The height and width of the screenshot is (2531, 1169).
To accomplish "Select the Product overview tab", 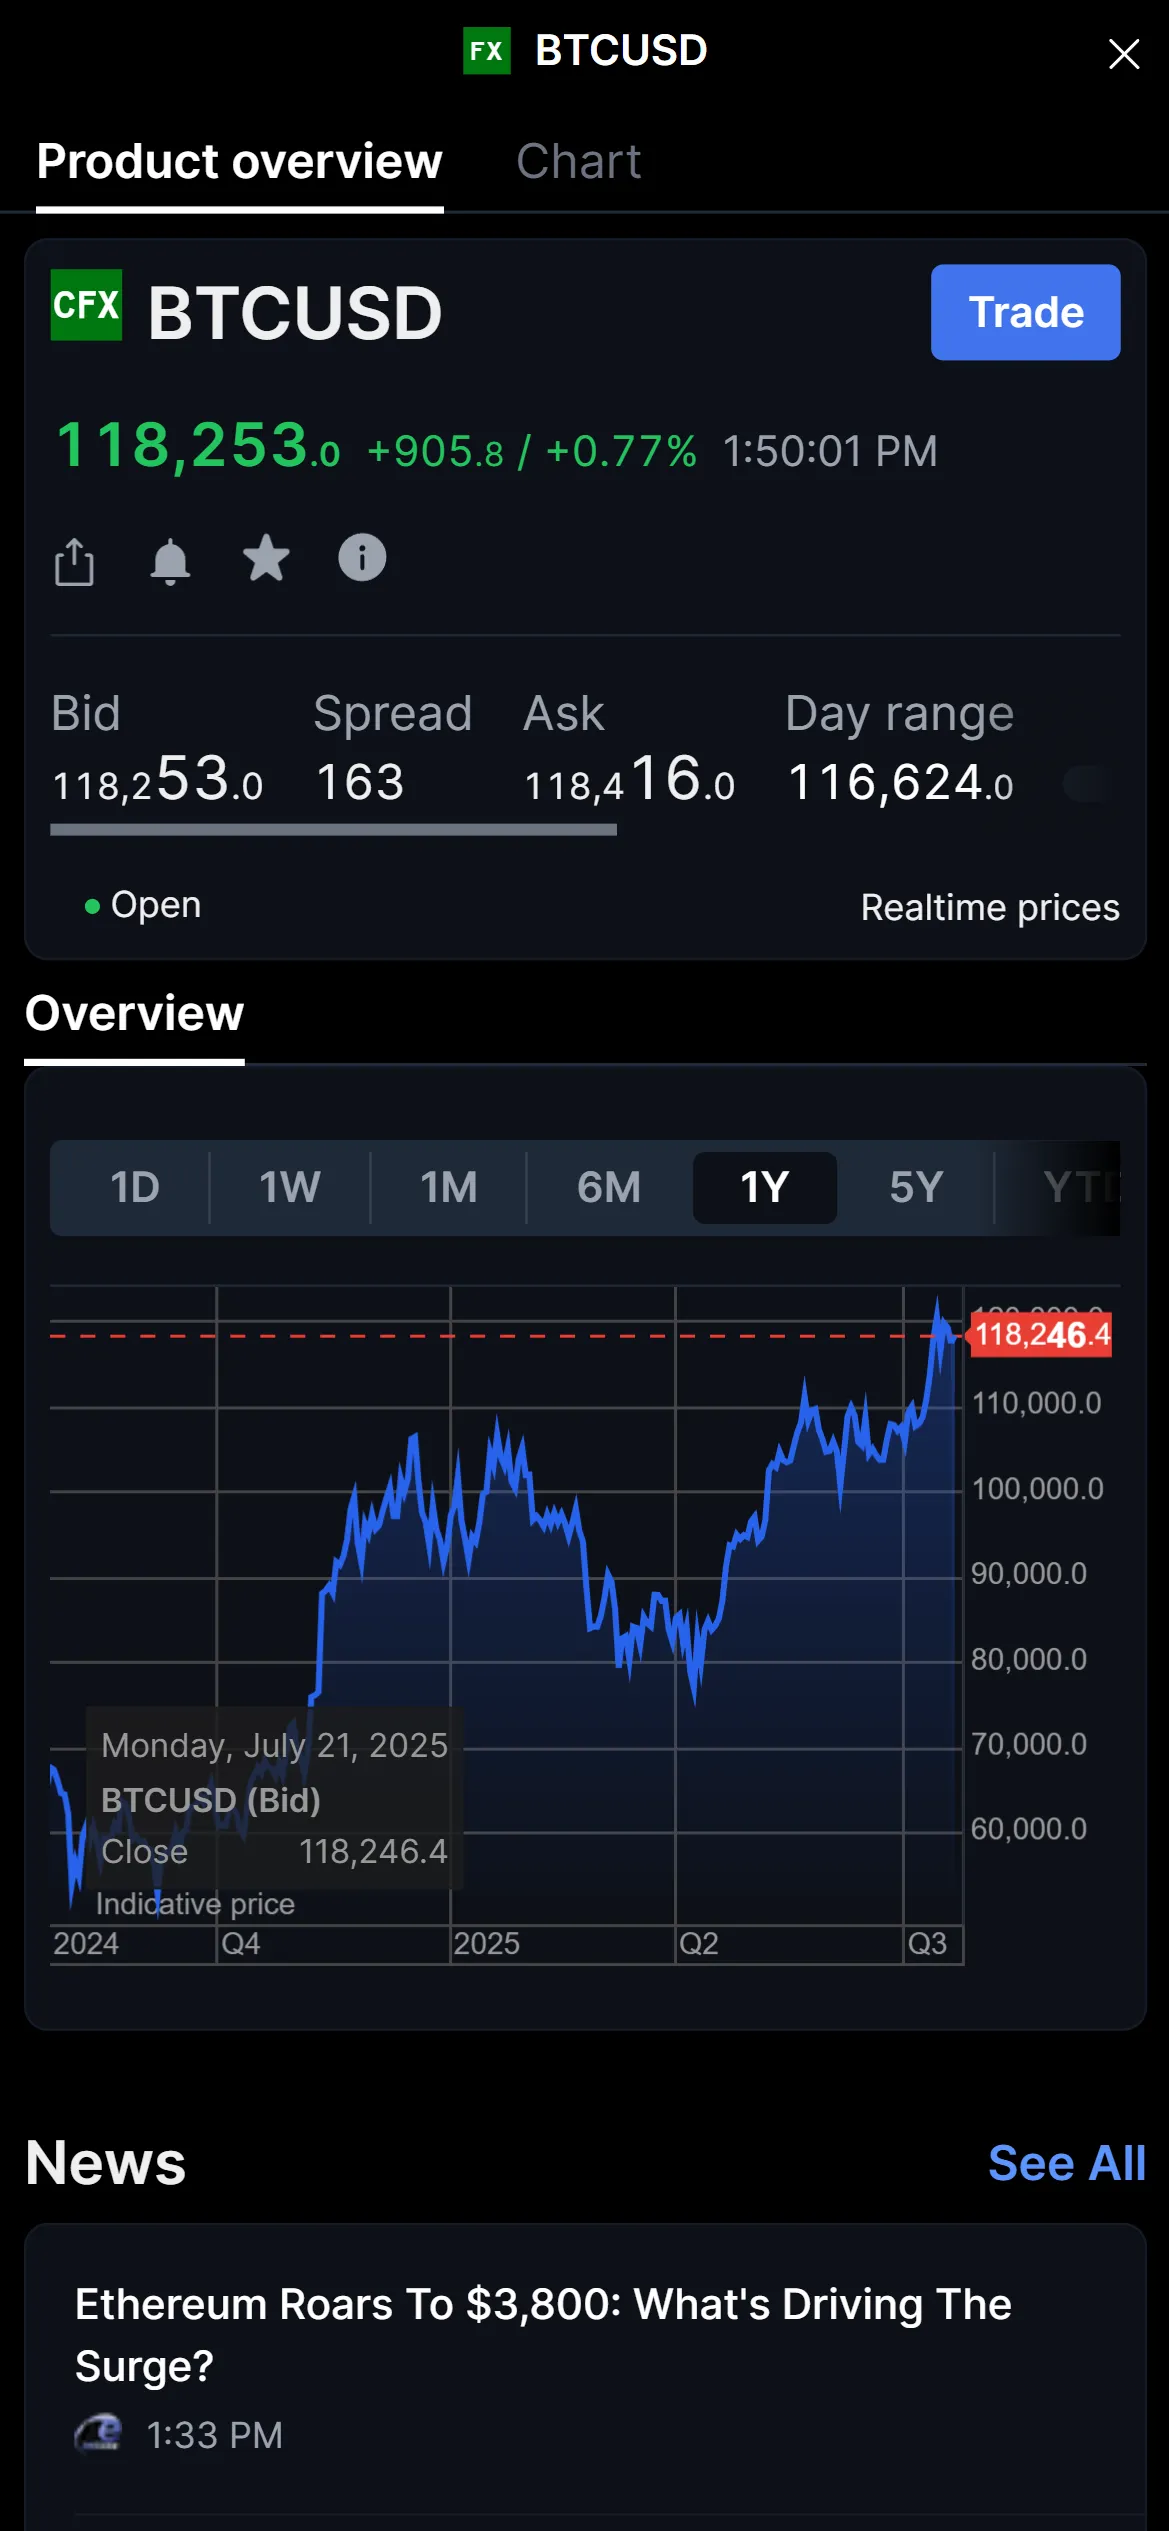I will tap(240, 162).
